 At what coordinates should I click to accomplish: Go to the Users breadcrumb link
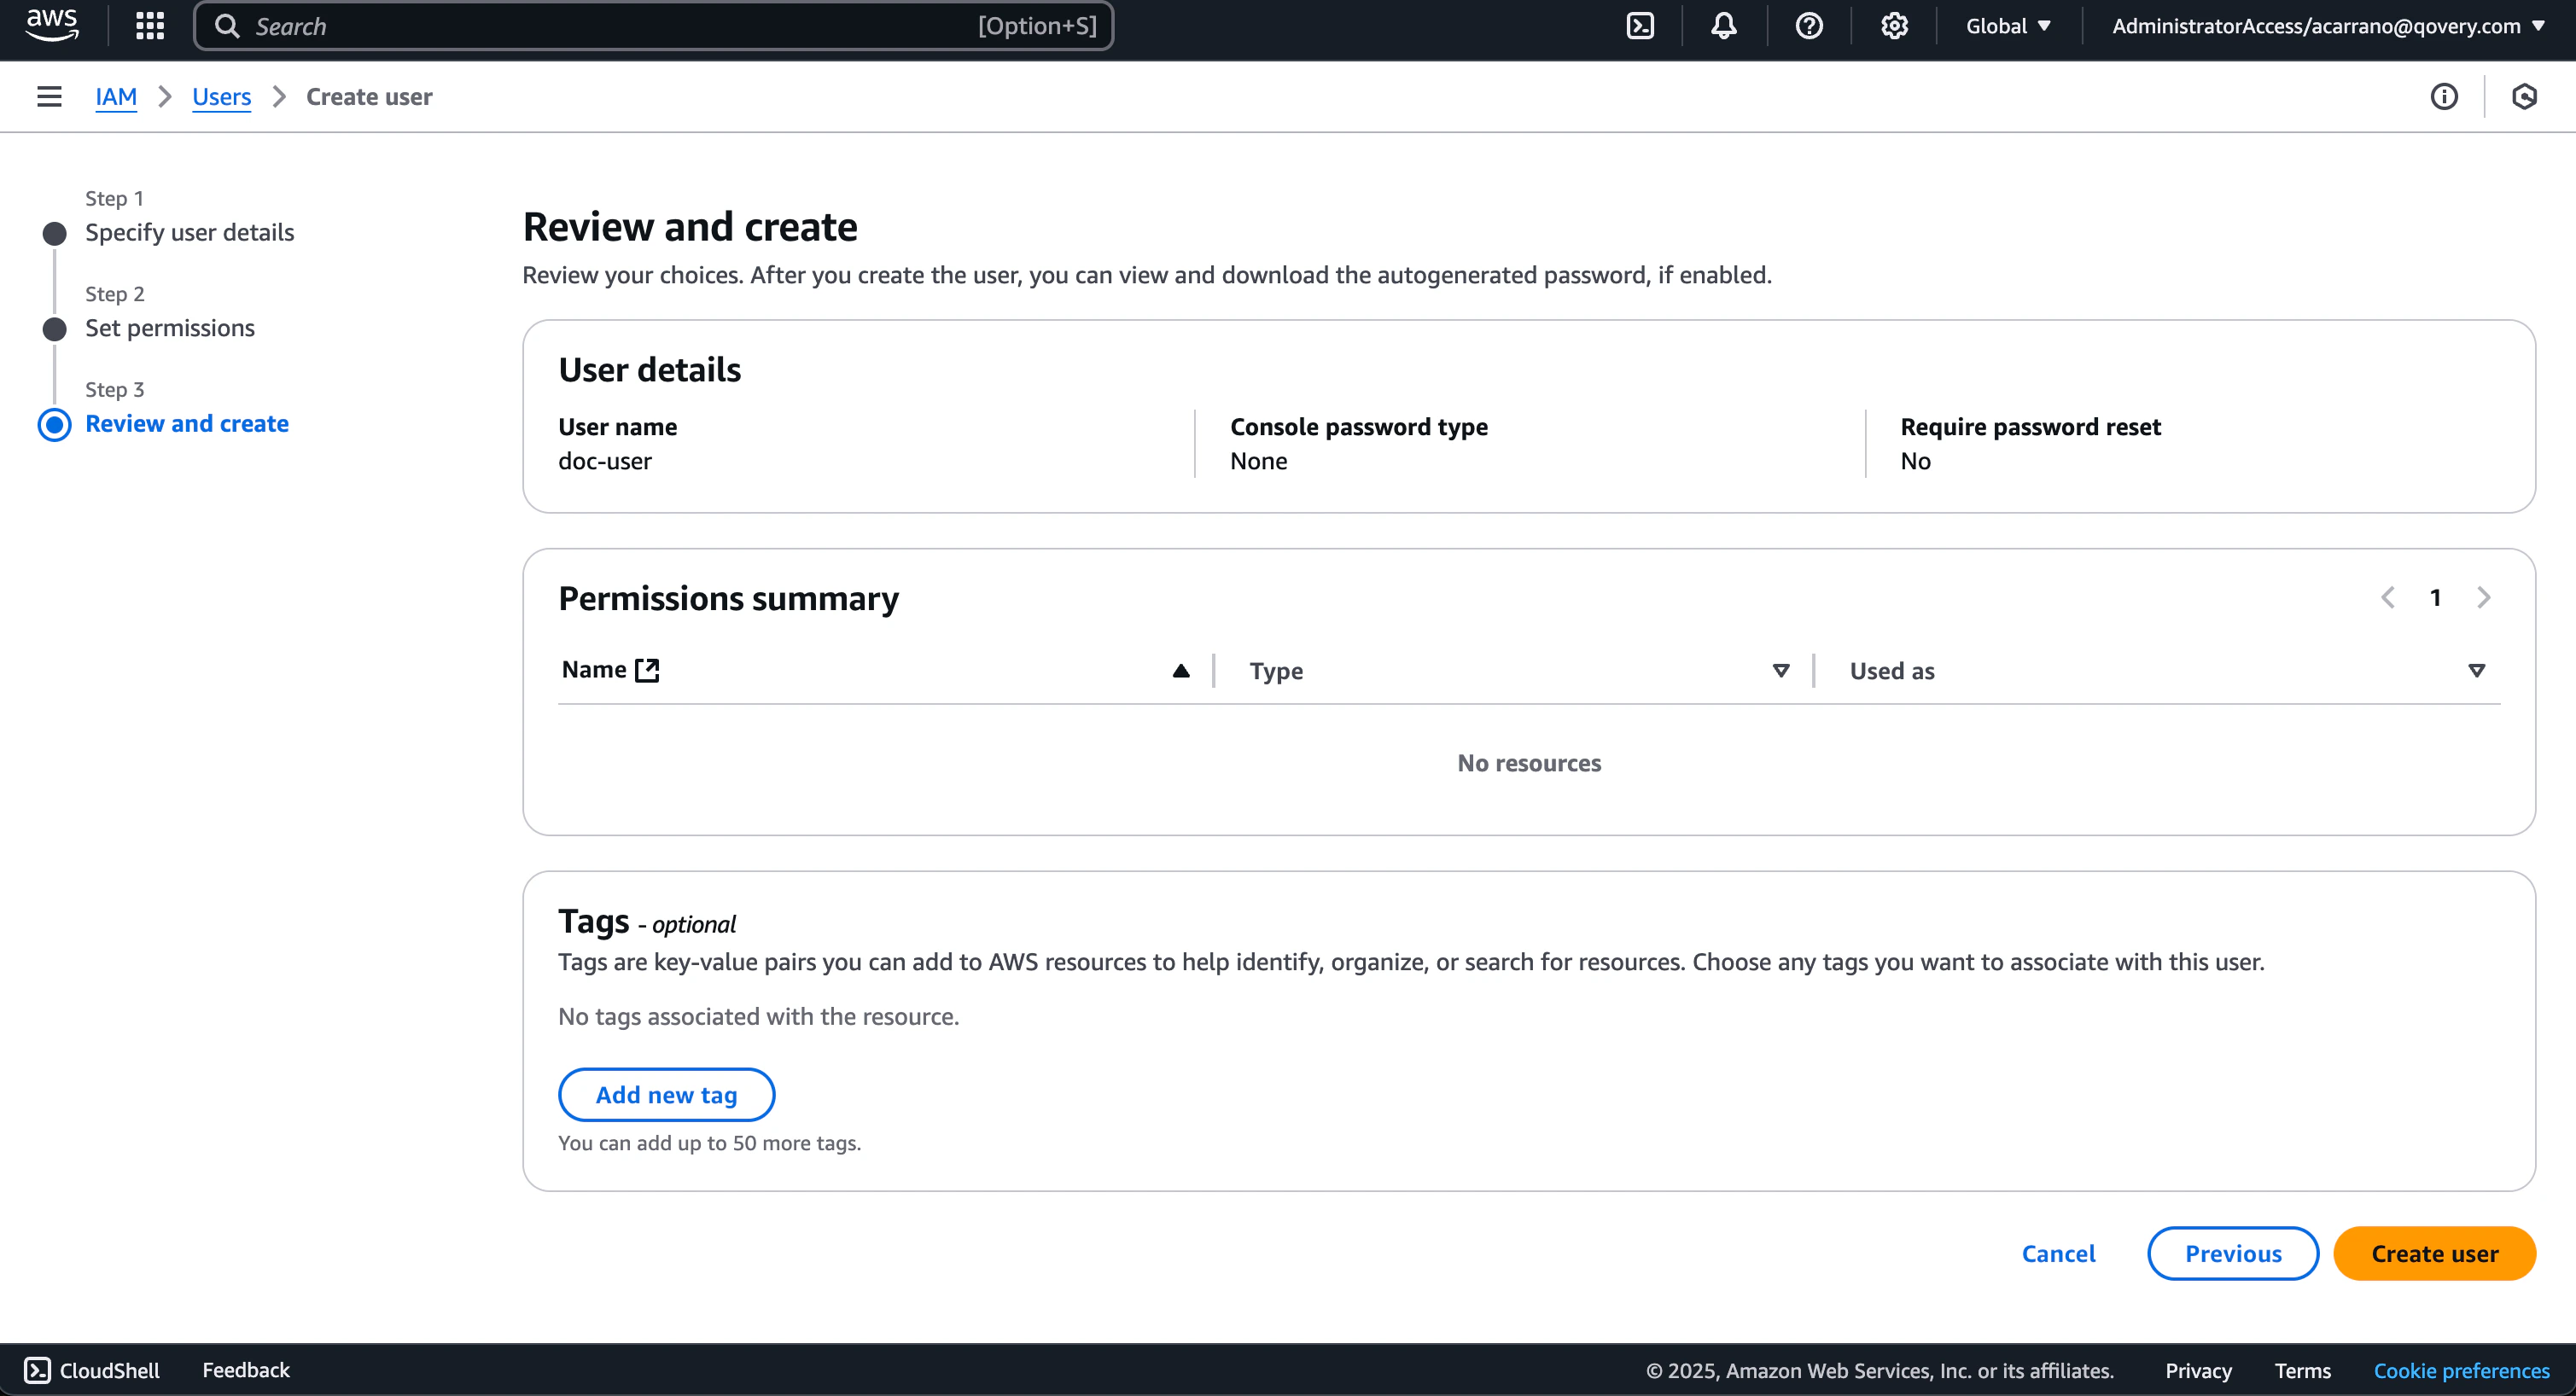click(x=220, y=96)
